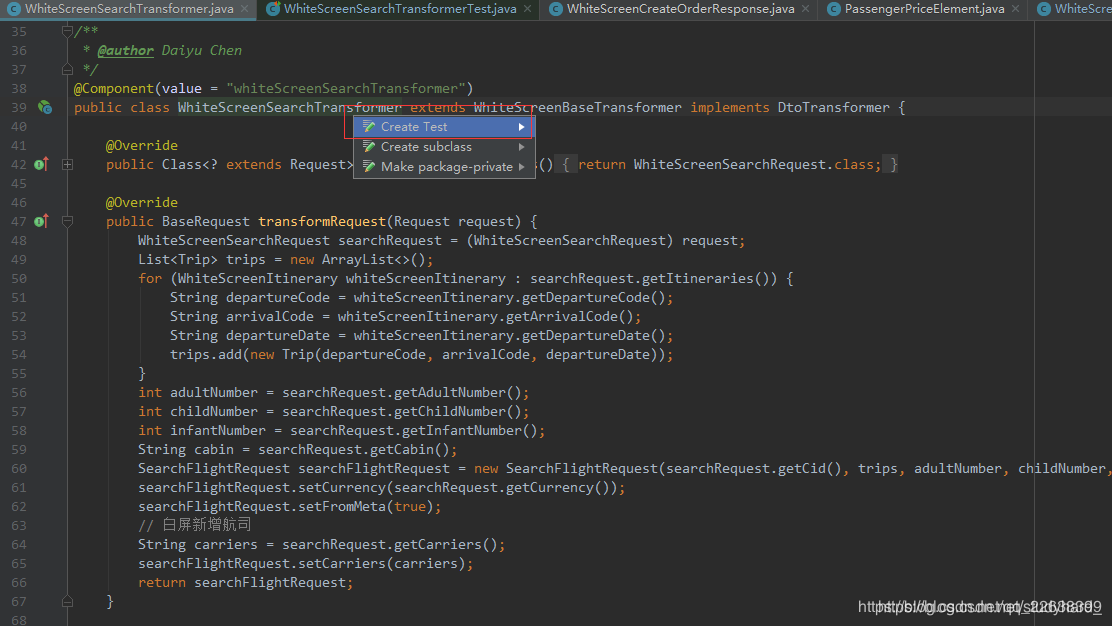Collapse Javadoc comment fold on line 35
Screen dimensions: 1112x626
(67, 31)
